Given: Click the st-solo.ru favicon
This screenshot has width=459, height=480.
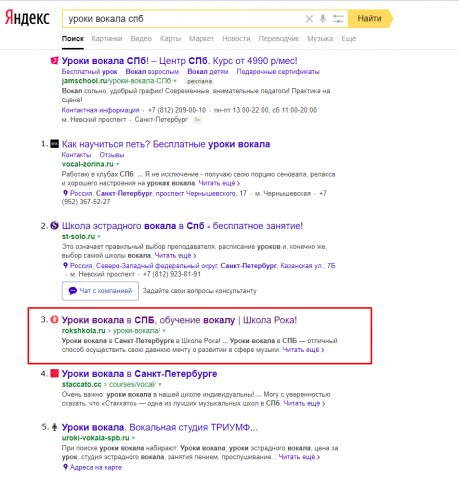Looking at the screenshot, I should [x=54, y=226].
